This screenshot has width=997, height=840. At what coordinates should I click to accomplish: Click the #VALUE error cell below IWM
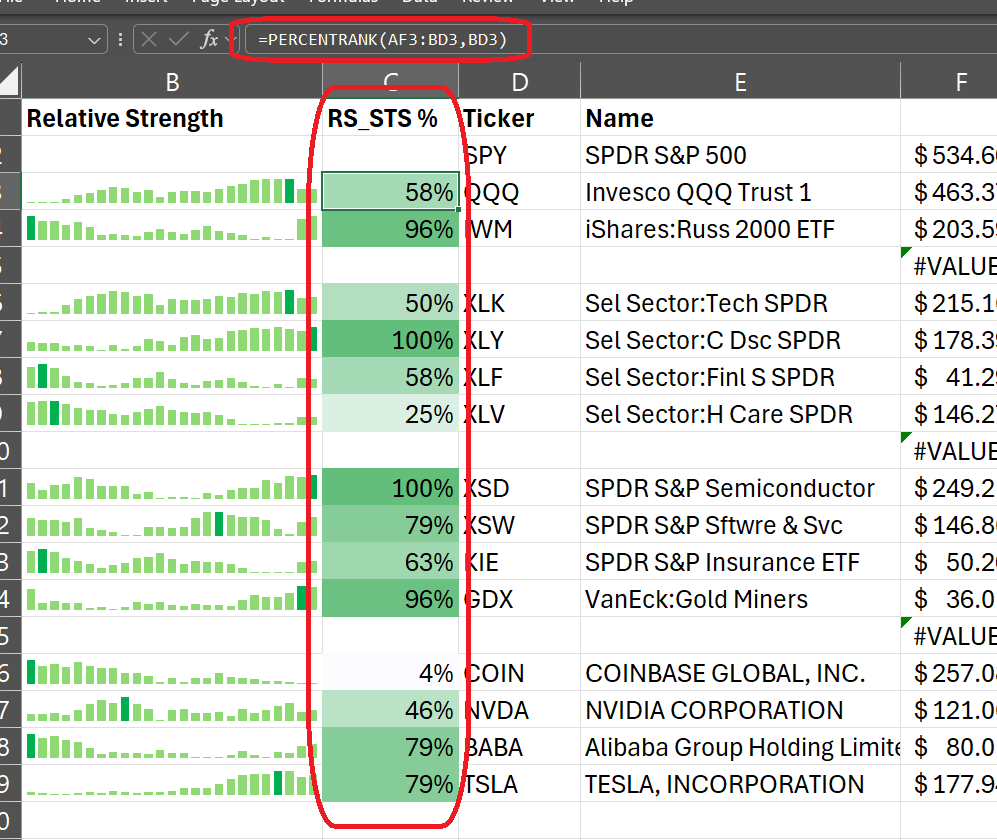point(949,265)
